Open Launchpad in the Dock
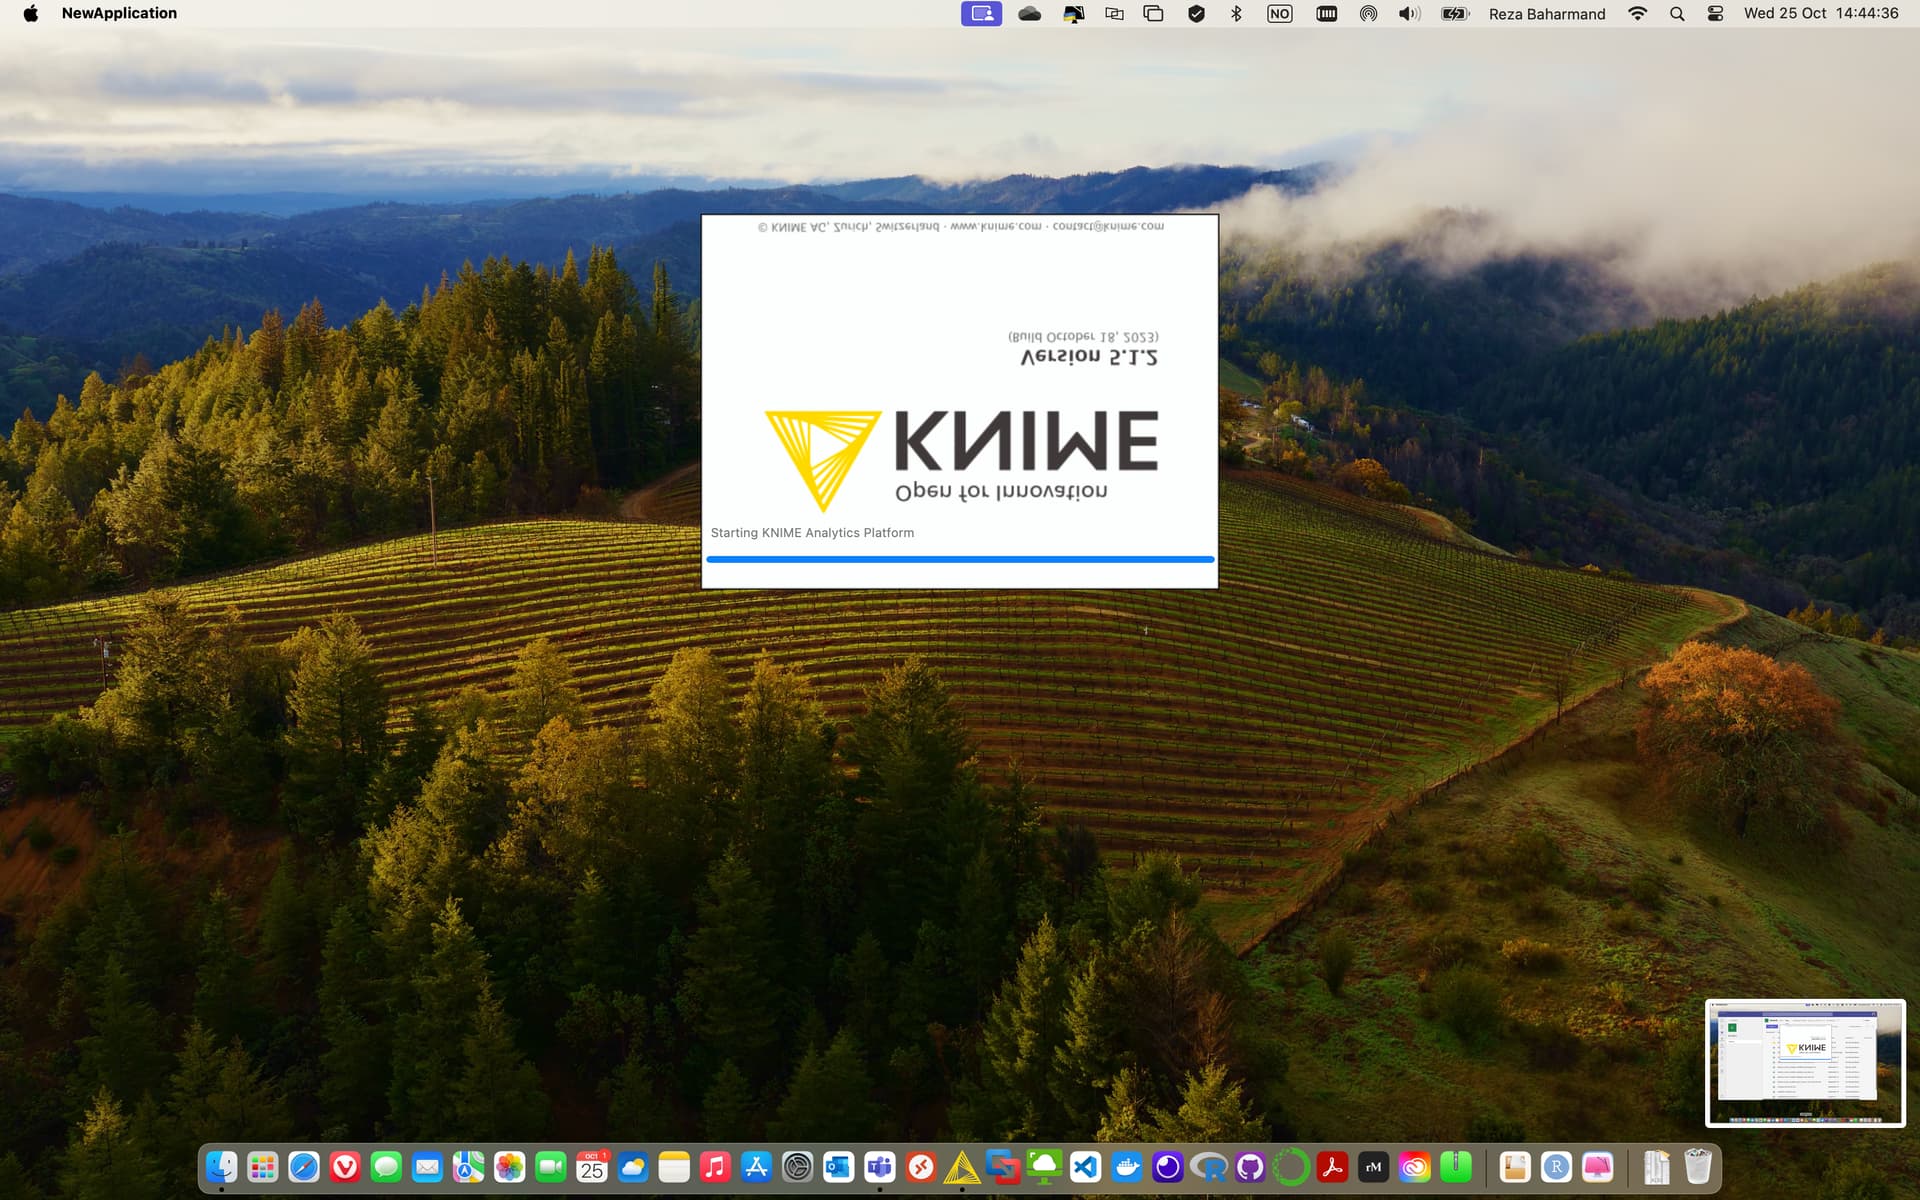1920x1200 pixels. [x=262, y=1167]
